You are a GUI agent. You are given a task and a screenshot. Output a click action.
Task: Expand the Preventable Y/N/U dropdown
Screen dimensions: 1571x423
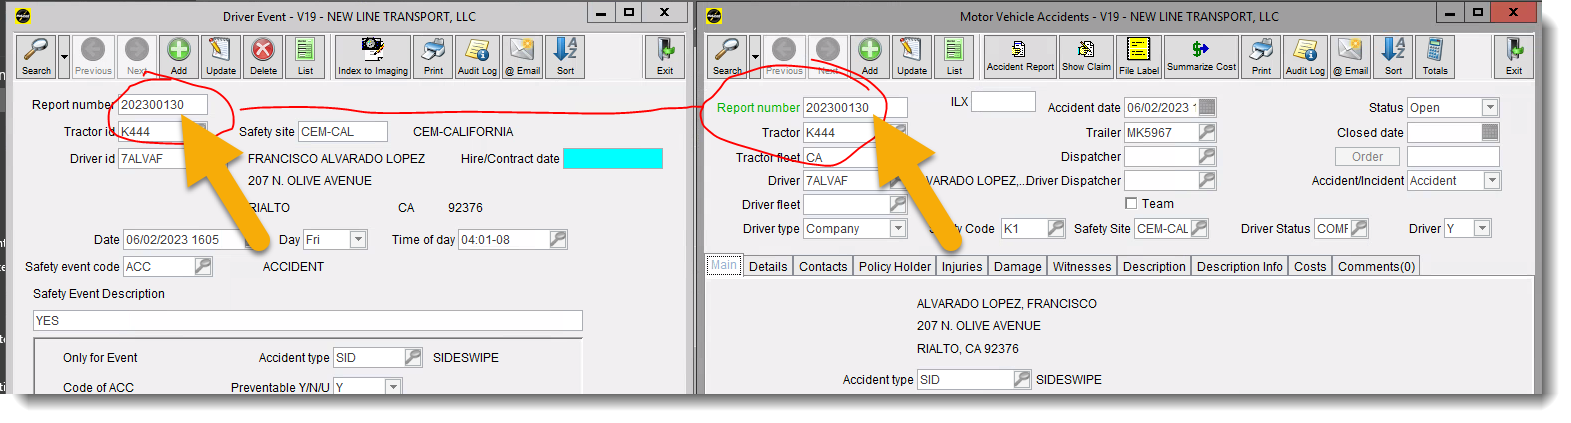tap(393, 387)
